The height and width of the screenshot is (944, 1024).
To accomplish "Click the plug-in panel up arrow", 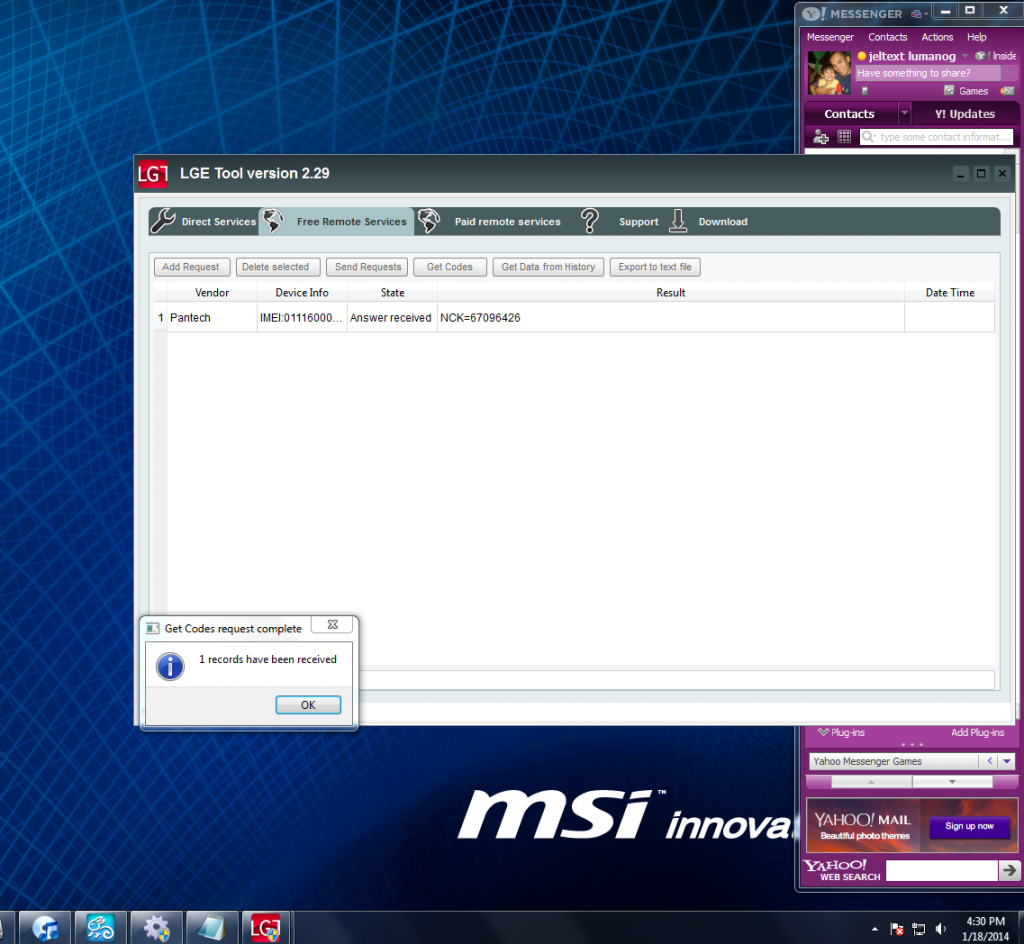I will coord(871,782).
